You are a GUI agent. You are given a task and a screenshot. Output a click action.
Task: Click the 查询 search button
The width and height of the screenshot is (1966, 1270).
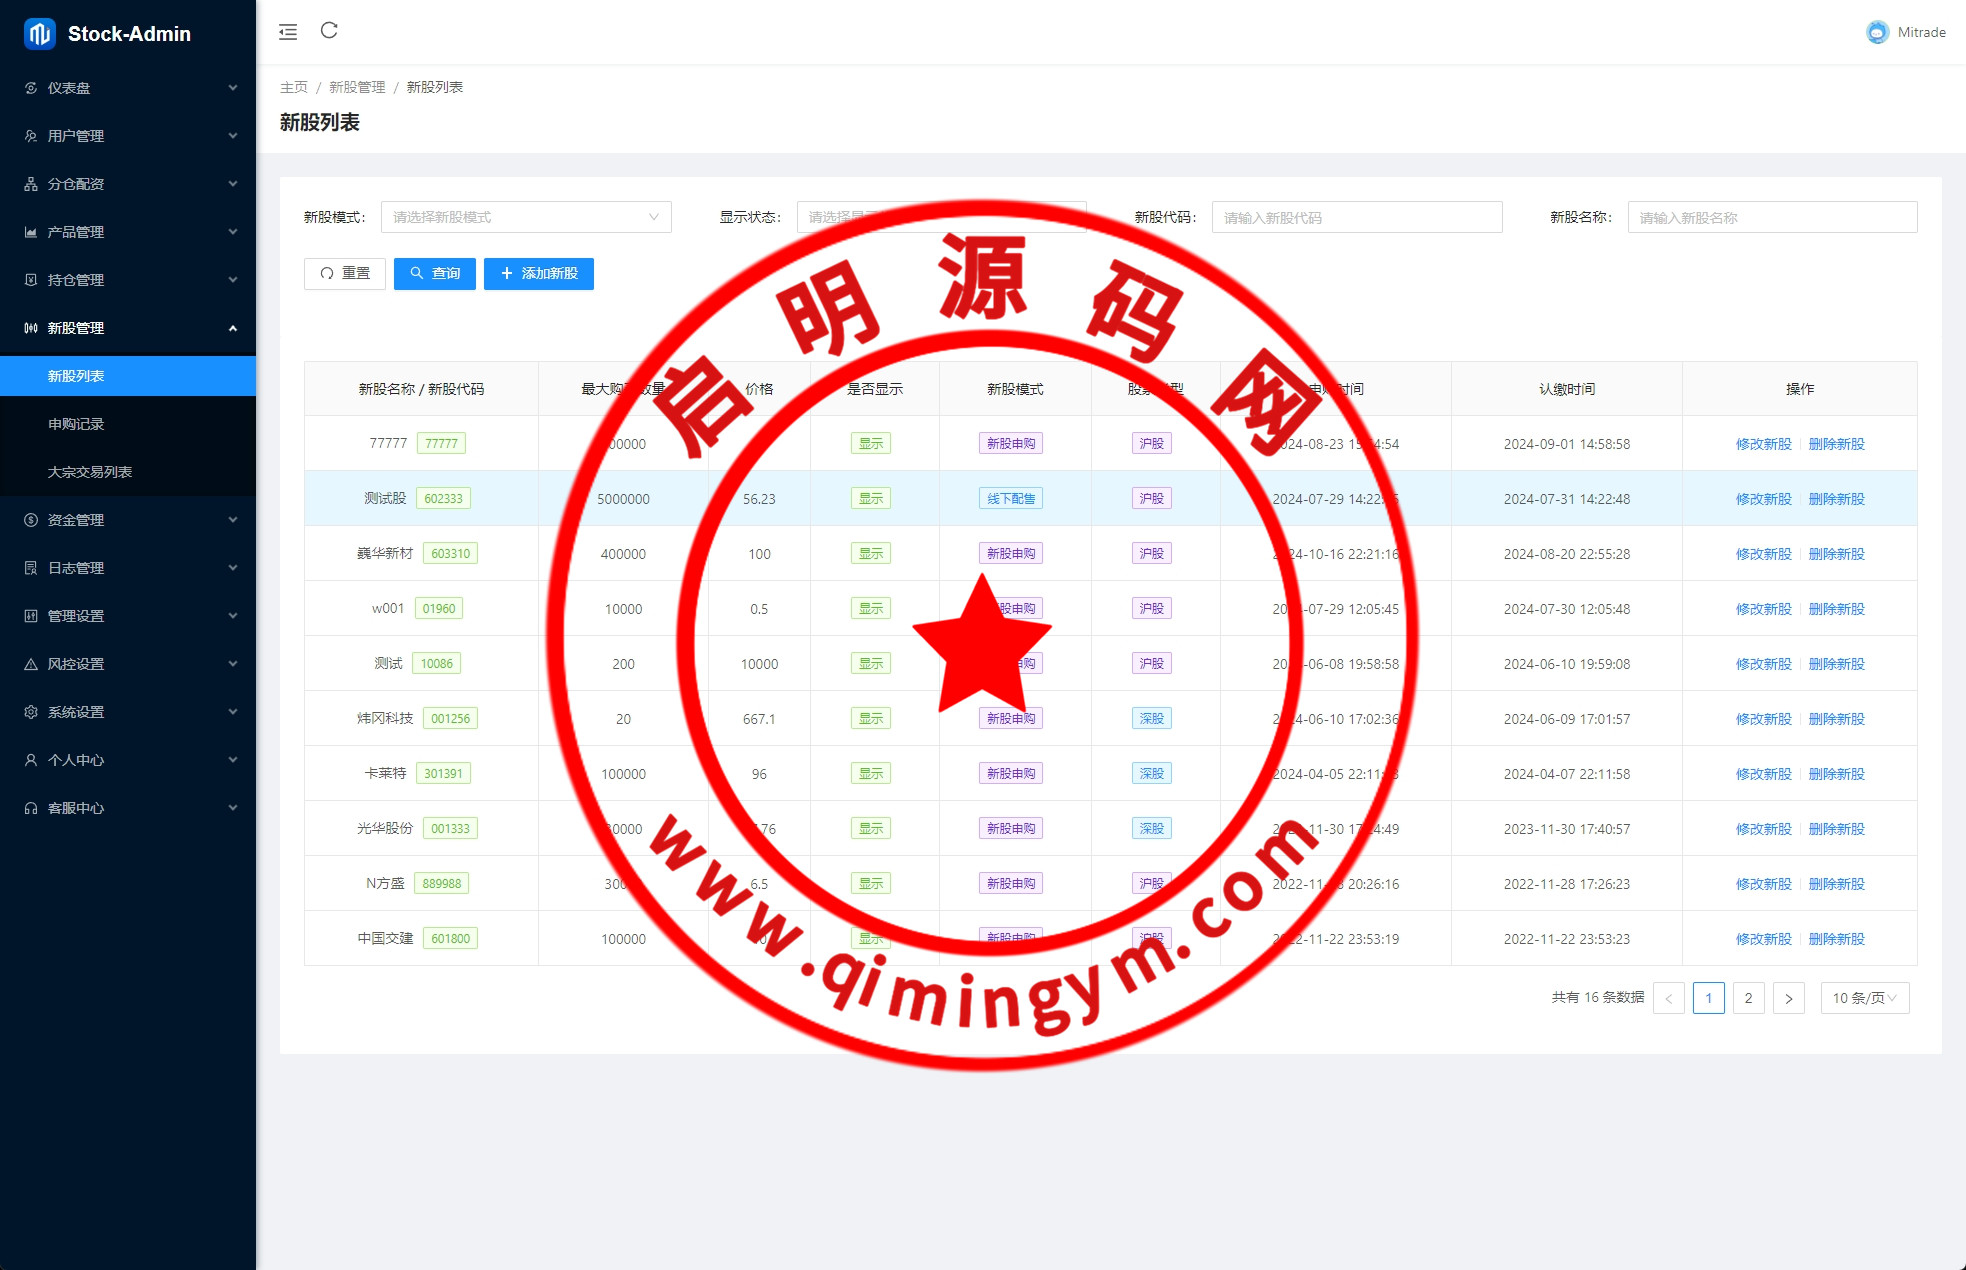(x=434, y=273)
